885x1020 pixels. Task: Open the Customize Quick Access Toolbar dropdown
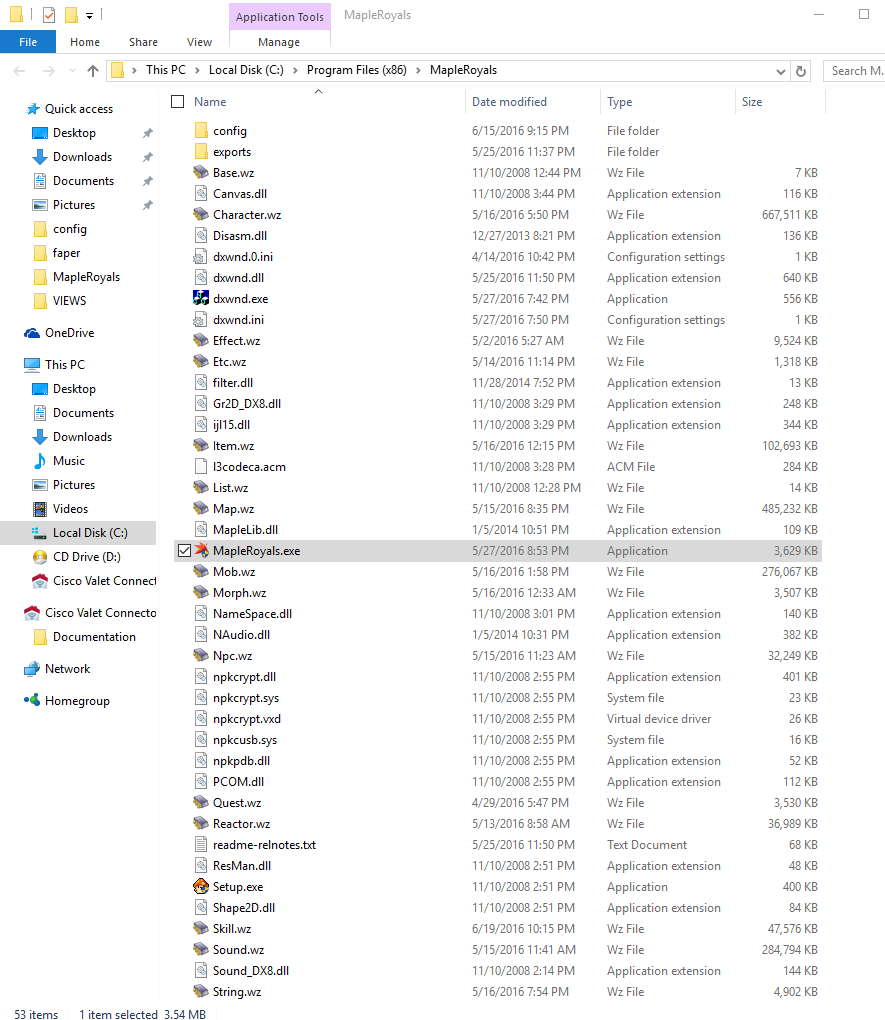click(89, 16)
